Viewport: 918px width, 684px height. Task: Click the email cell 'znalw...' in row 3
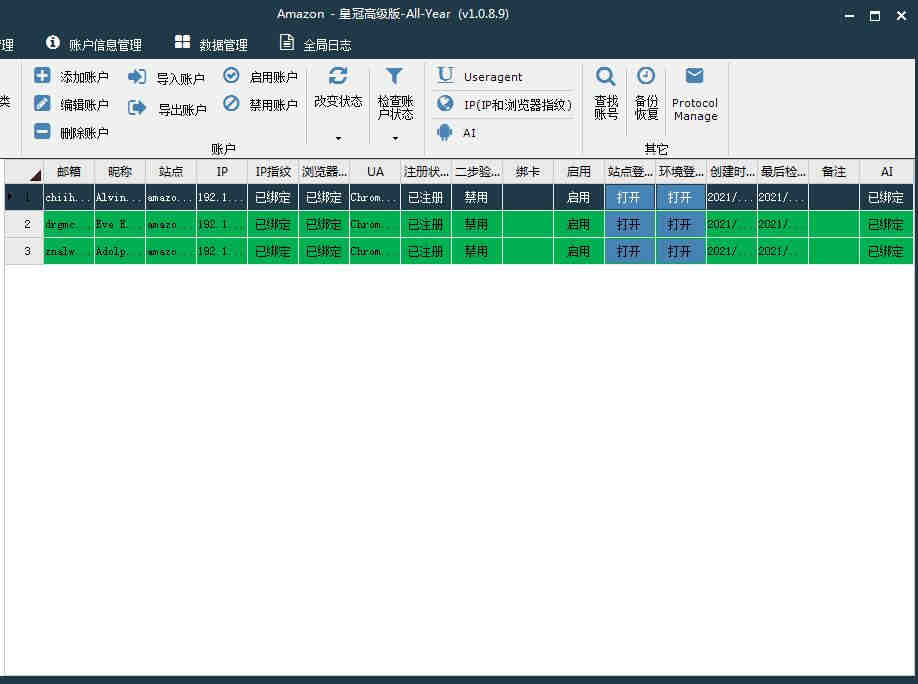click(68, 251)
